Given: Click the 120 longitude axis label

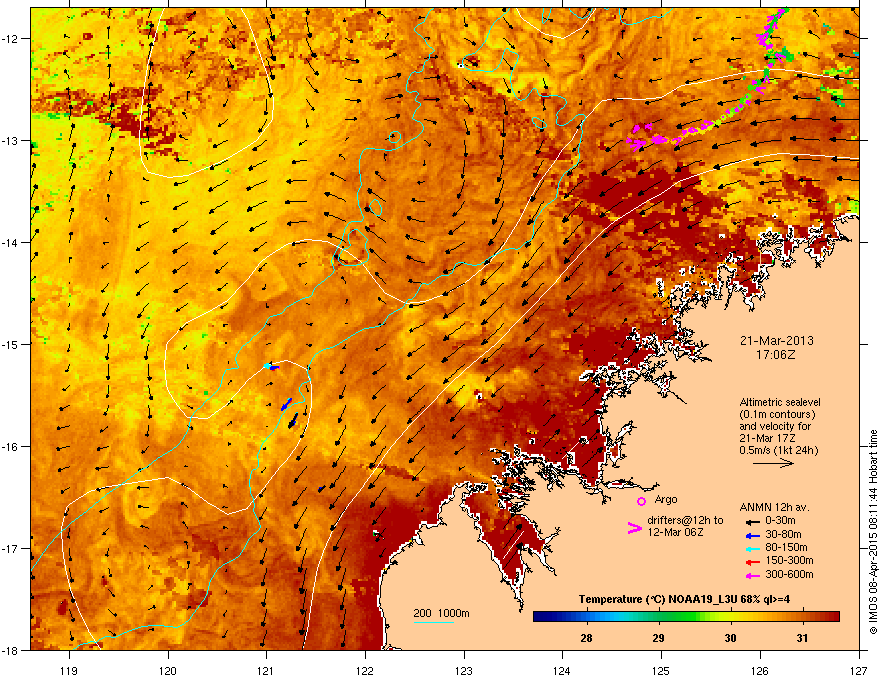Looking at the screenshot, I should tap(168, 670).
